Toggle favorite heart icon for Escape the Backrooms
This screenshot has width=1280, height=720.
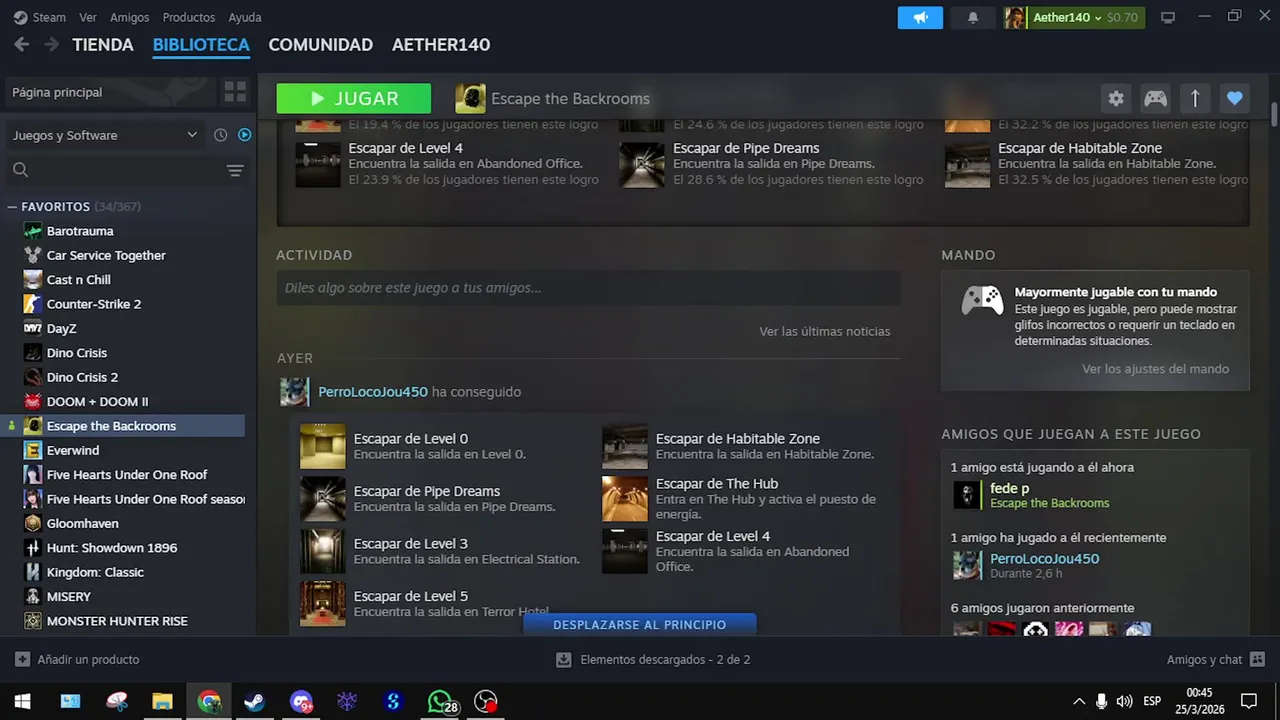(1234, 98)
